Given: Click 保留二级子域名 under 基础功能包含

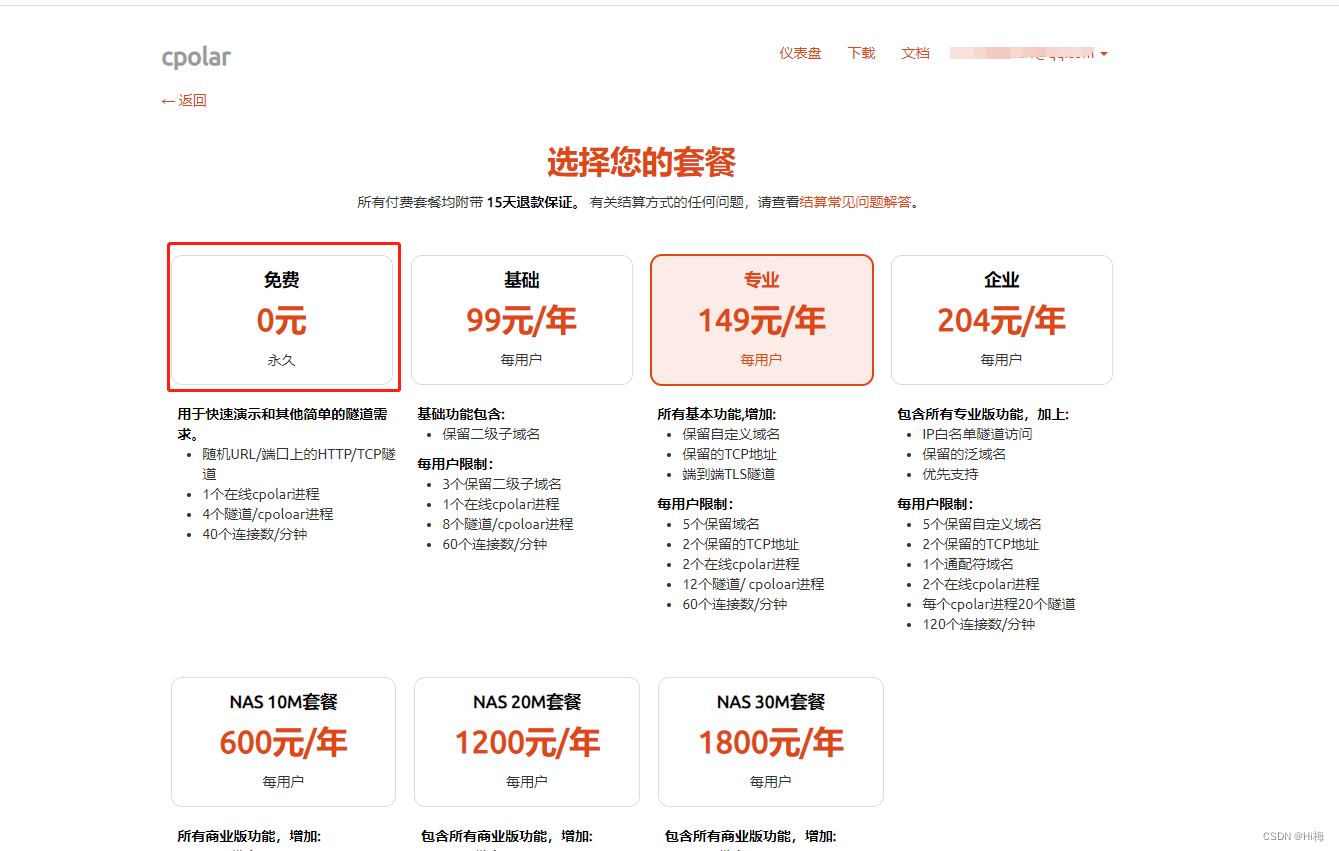Looking at the screenshot, I should pos(491,434).
